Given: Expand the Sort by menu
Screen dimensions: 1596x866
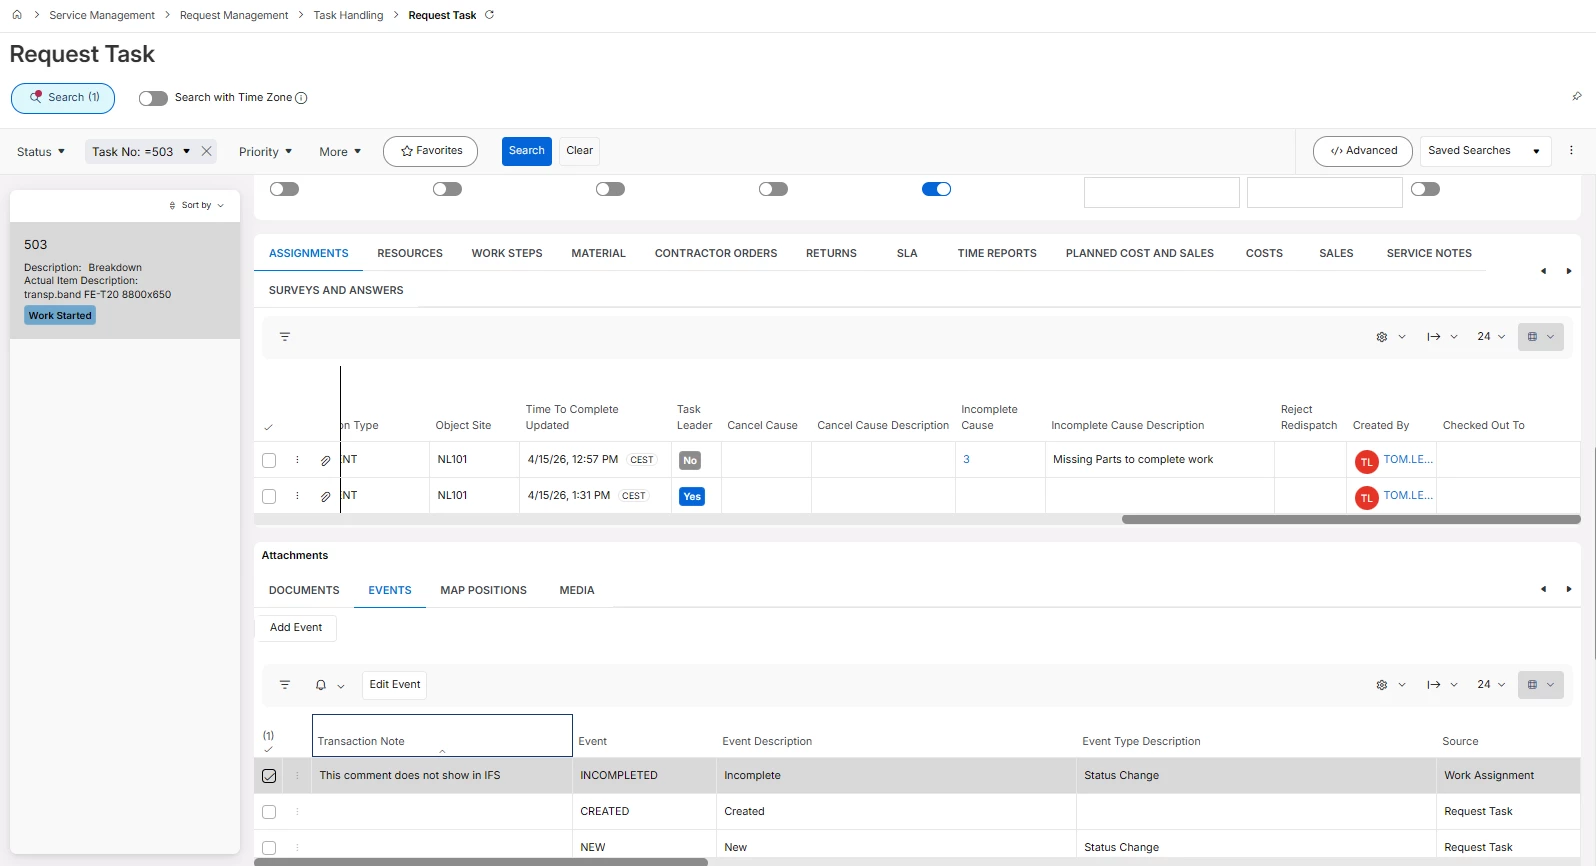Looking at the screenshot, I should (197, 205).
